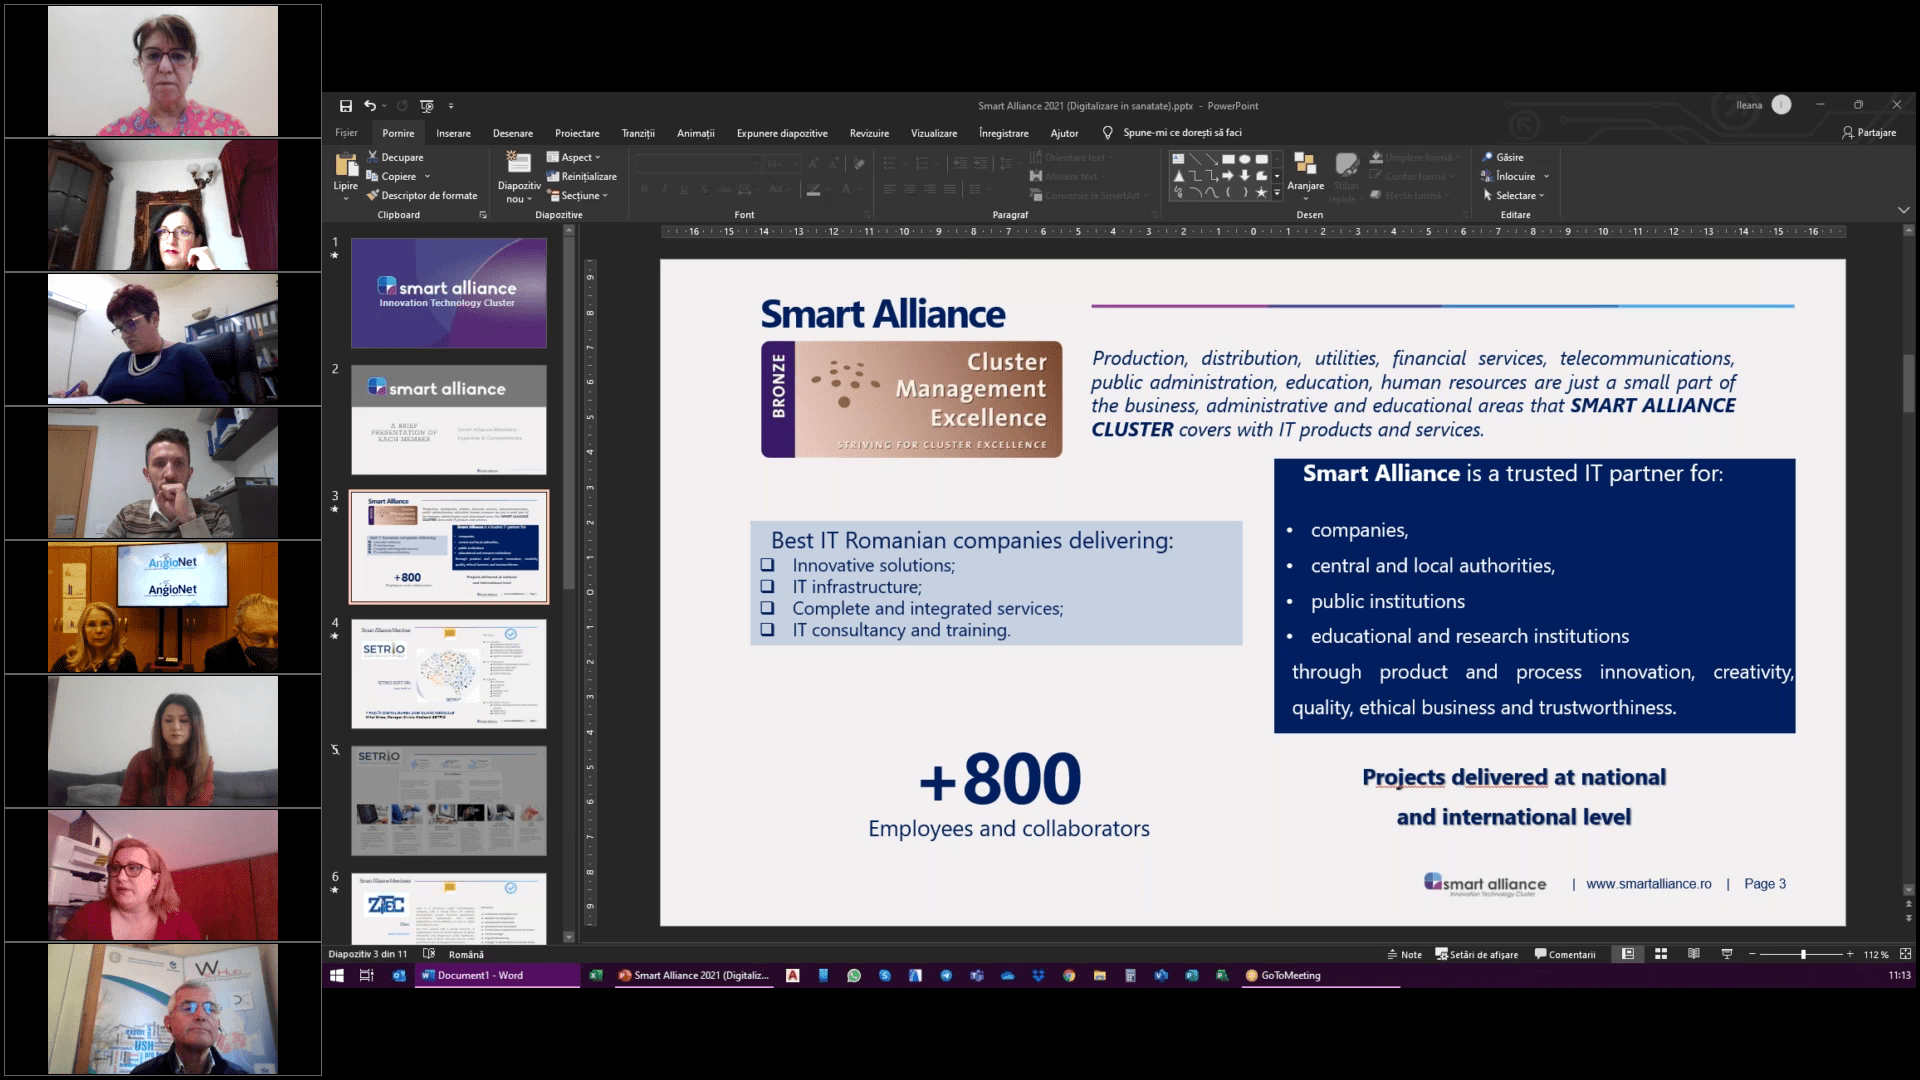Click the spell check status icon

tap(429, 954)
